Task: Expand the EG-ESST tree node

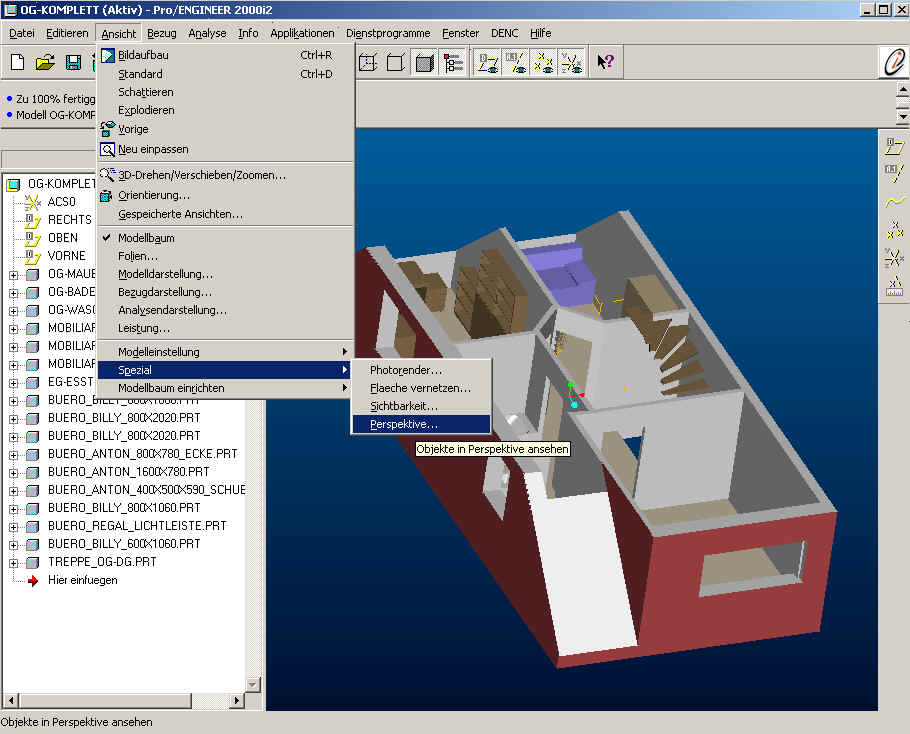Action: 13,382
